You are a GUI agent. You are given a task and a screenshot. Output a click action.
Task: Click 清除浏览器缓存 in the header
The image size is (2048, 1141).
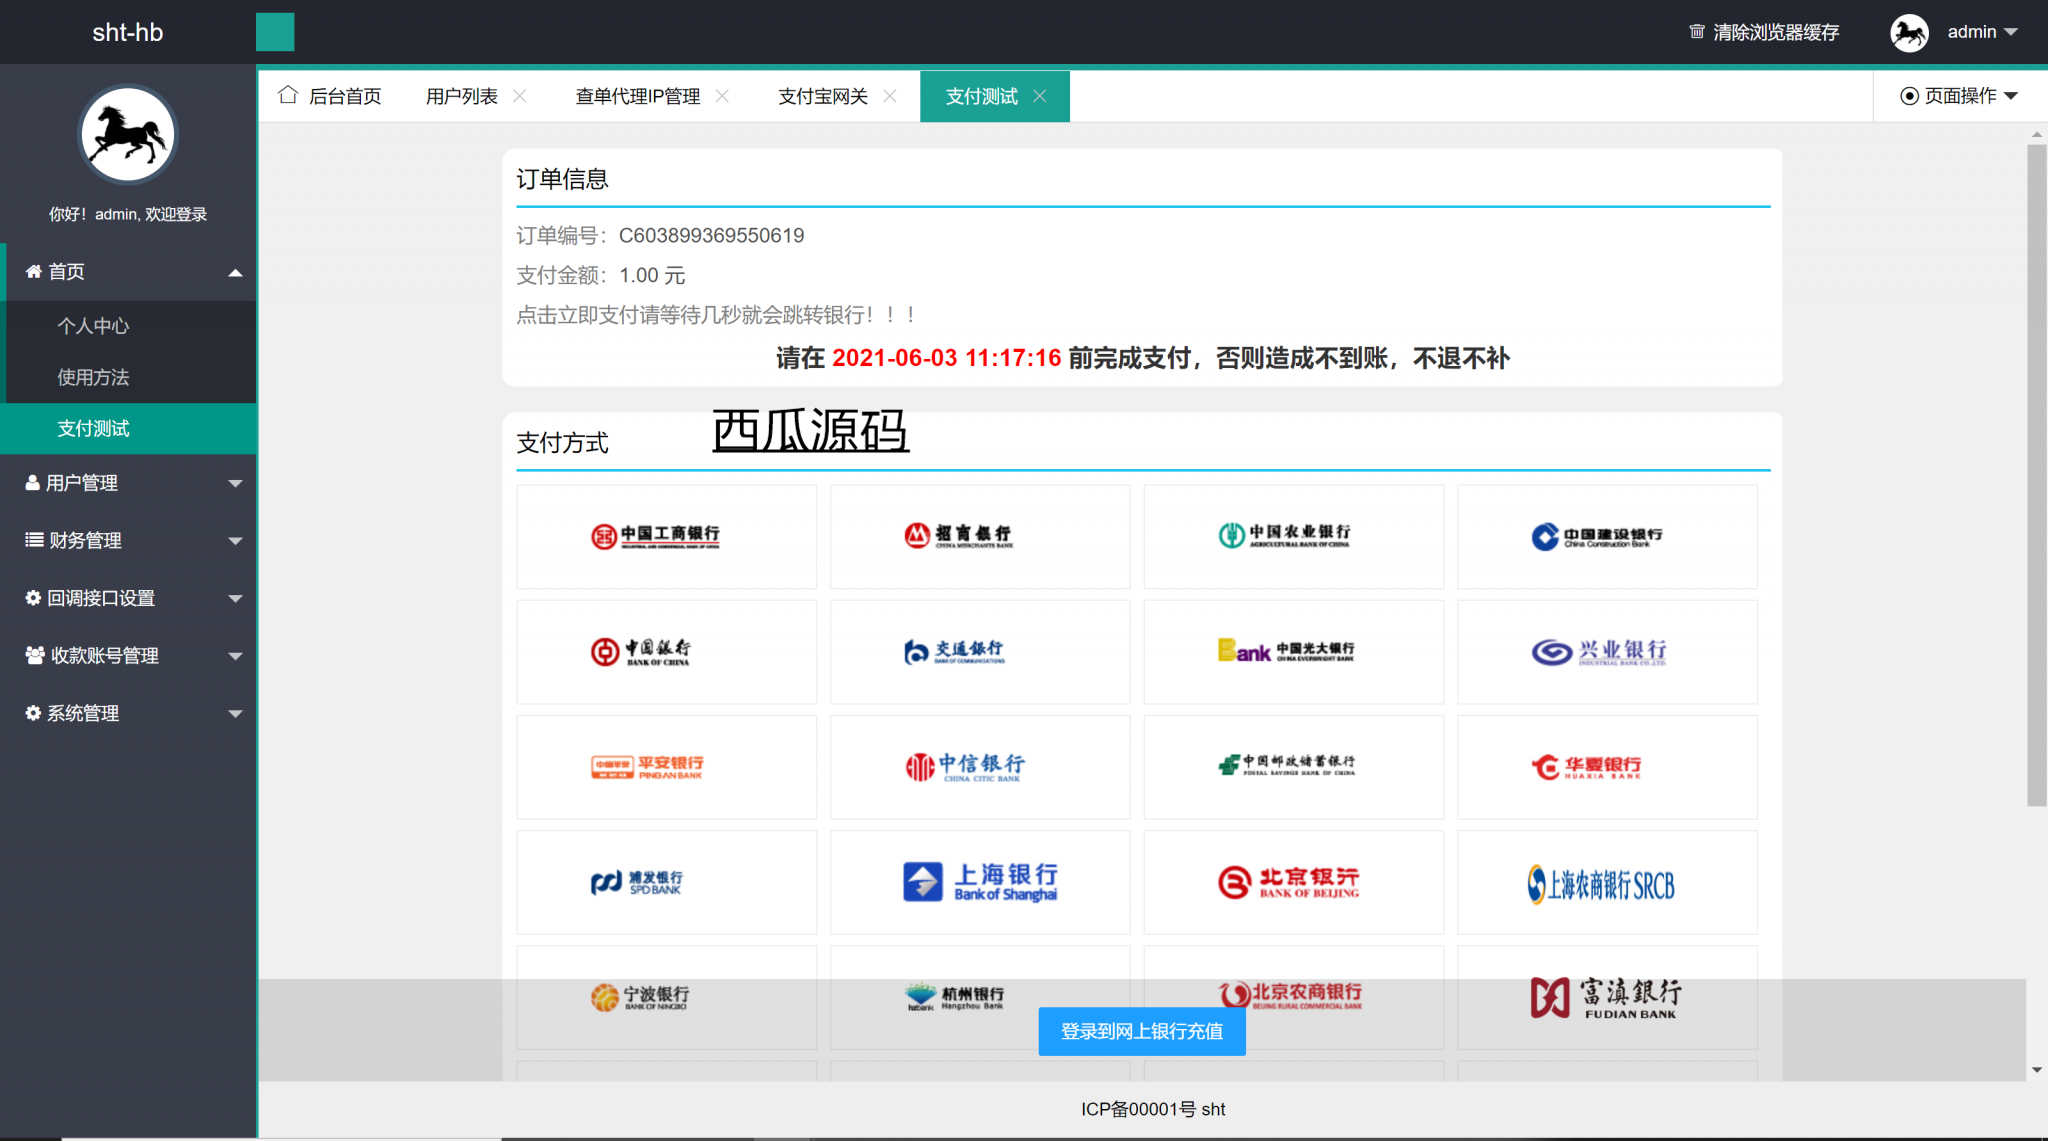(x=1776, y=32)
